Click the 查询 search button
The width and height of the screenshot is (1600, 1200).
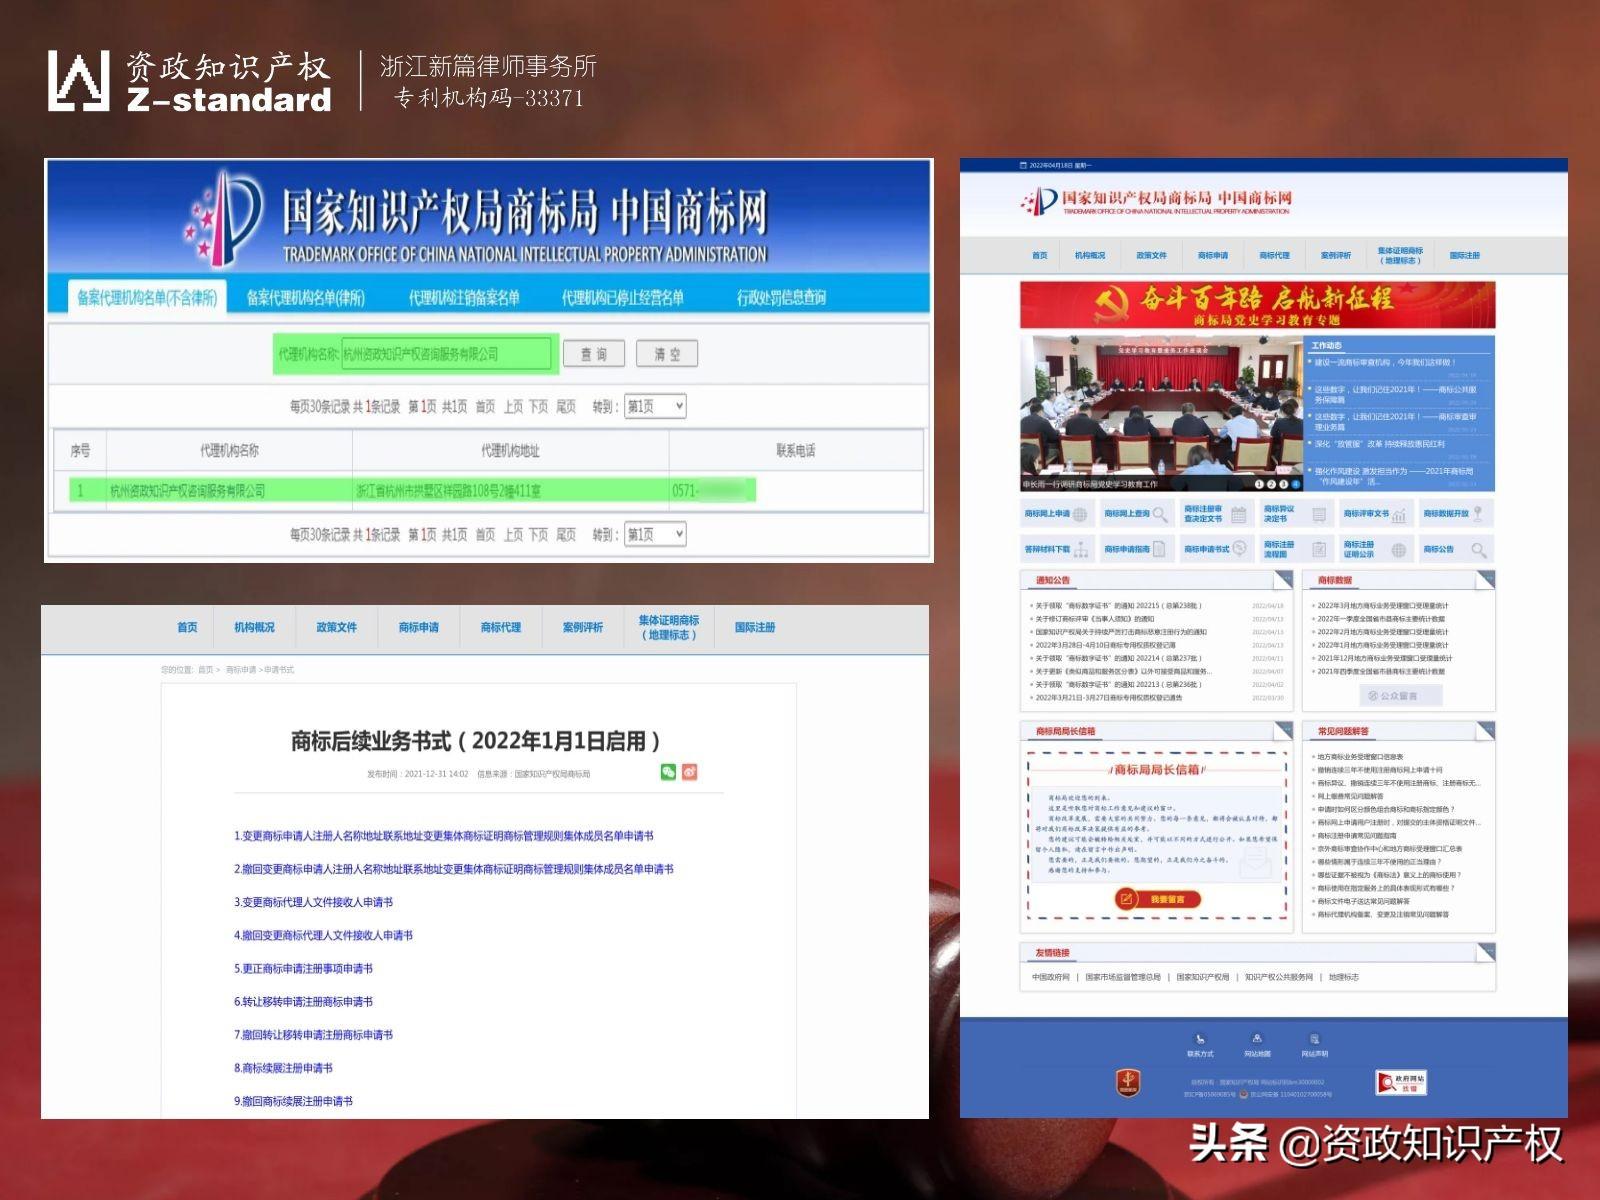[594, 354]
